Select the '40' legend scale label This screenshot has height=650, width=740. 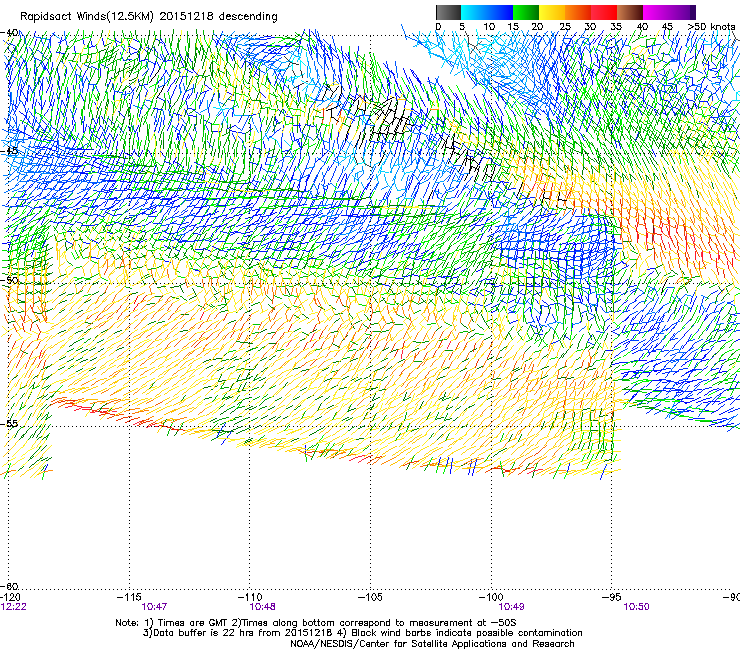pos(642,27)
